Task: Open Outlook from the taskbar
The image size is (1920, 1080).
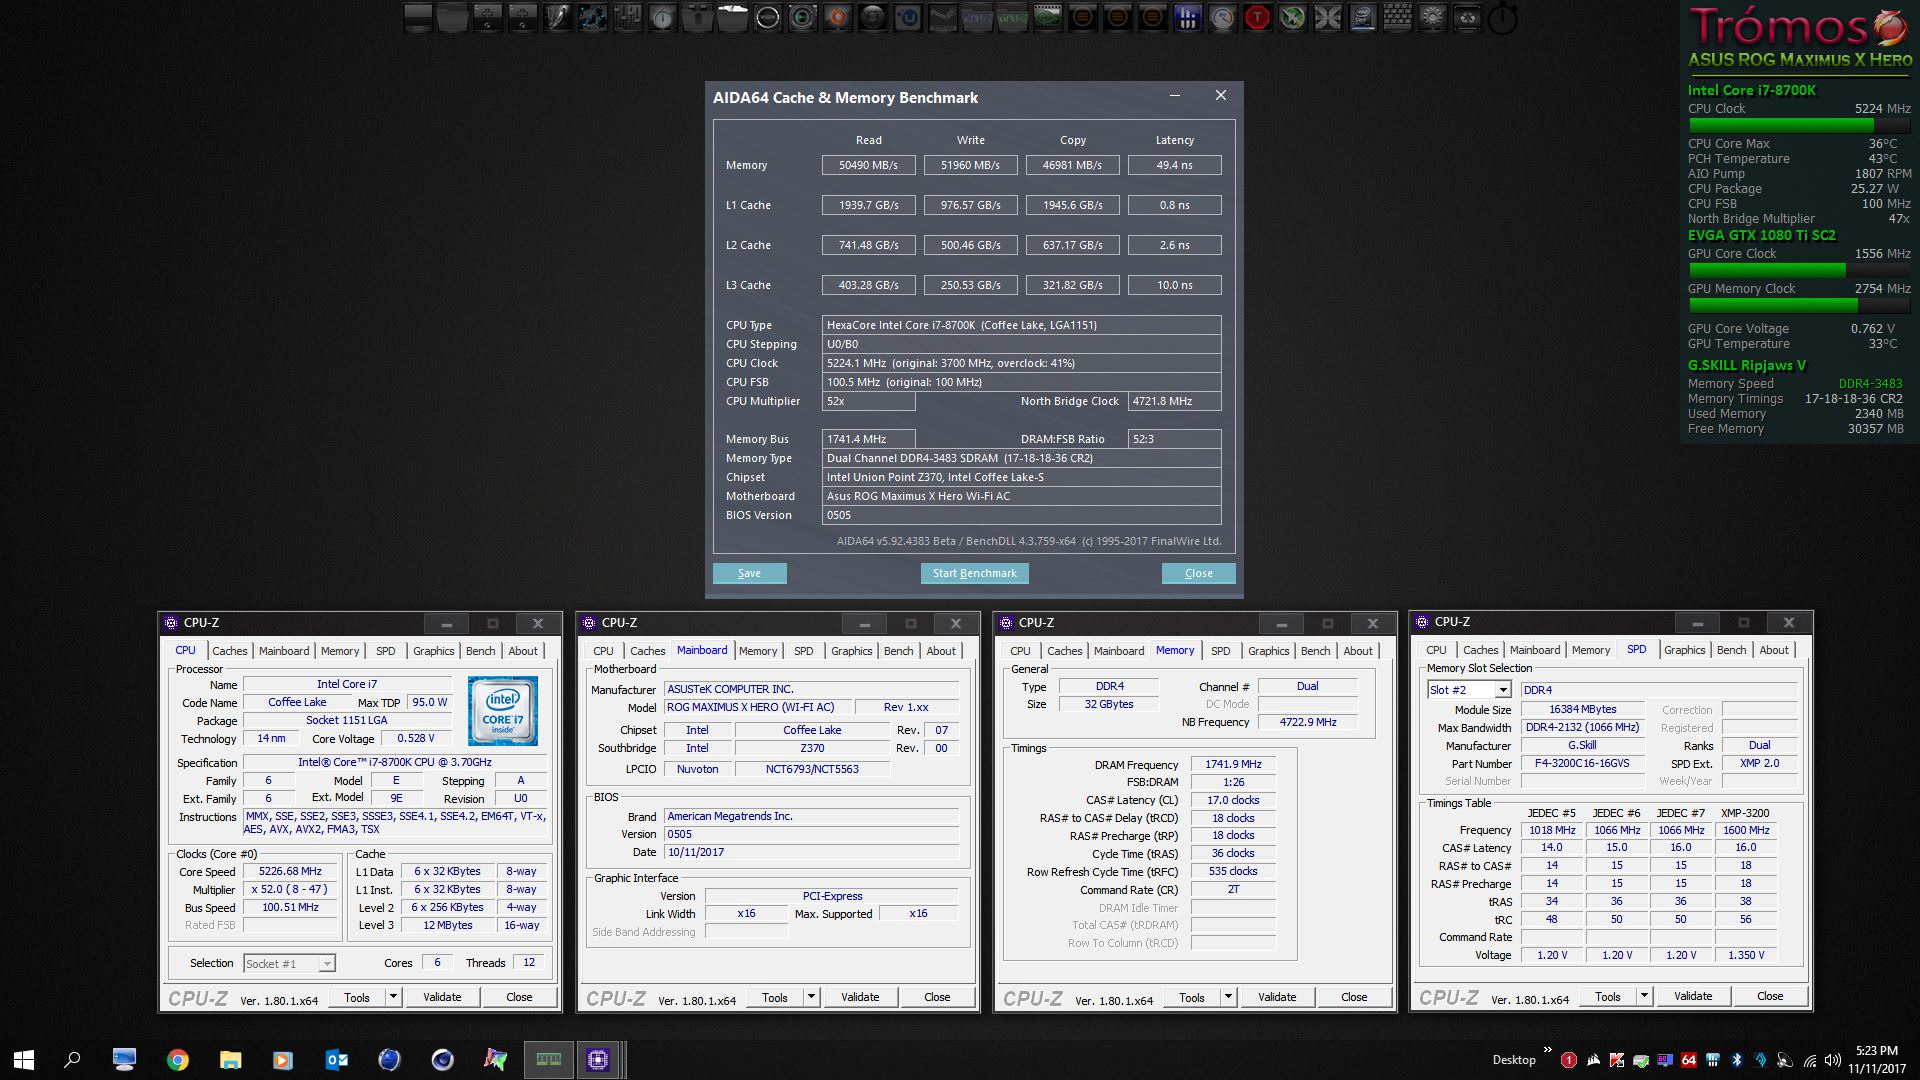Action: [337, 1060]
